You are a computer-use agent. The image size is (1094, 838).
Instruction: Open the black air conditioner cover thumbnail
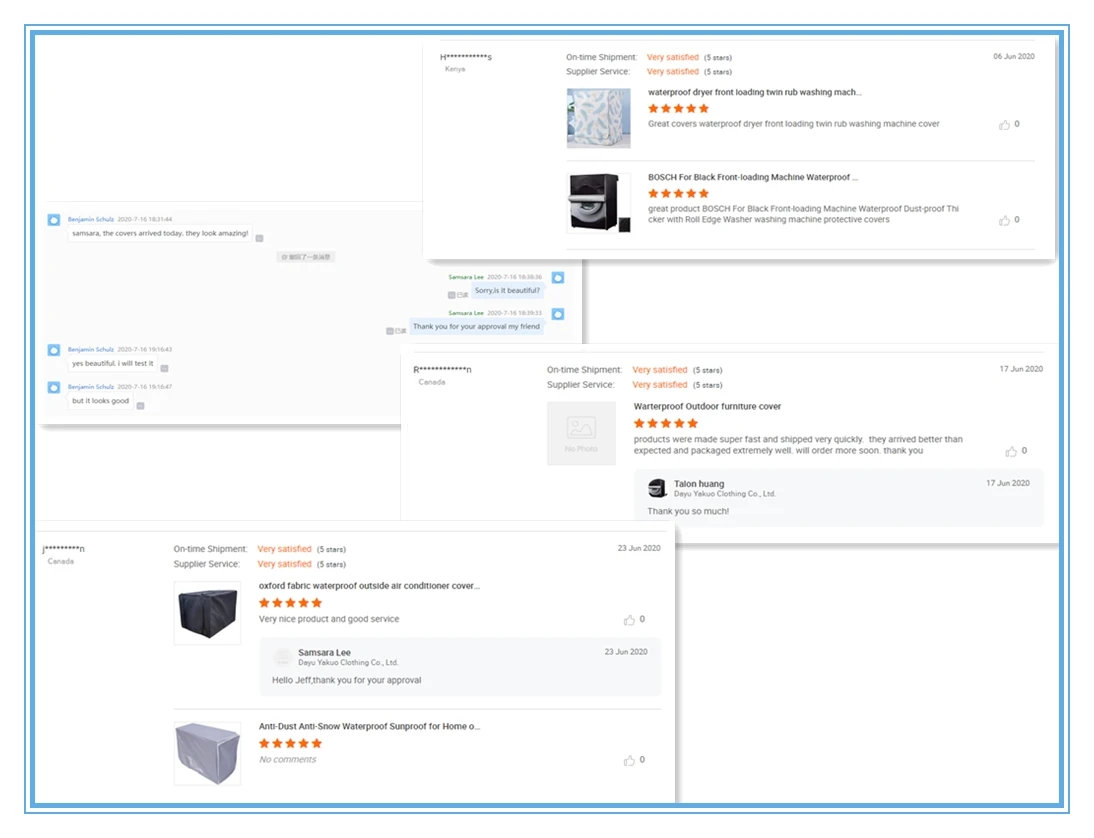(207, 613)
